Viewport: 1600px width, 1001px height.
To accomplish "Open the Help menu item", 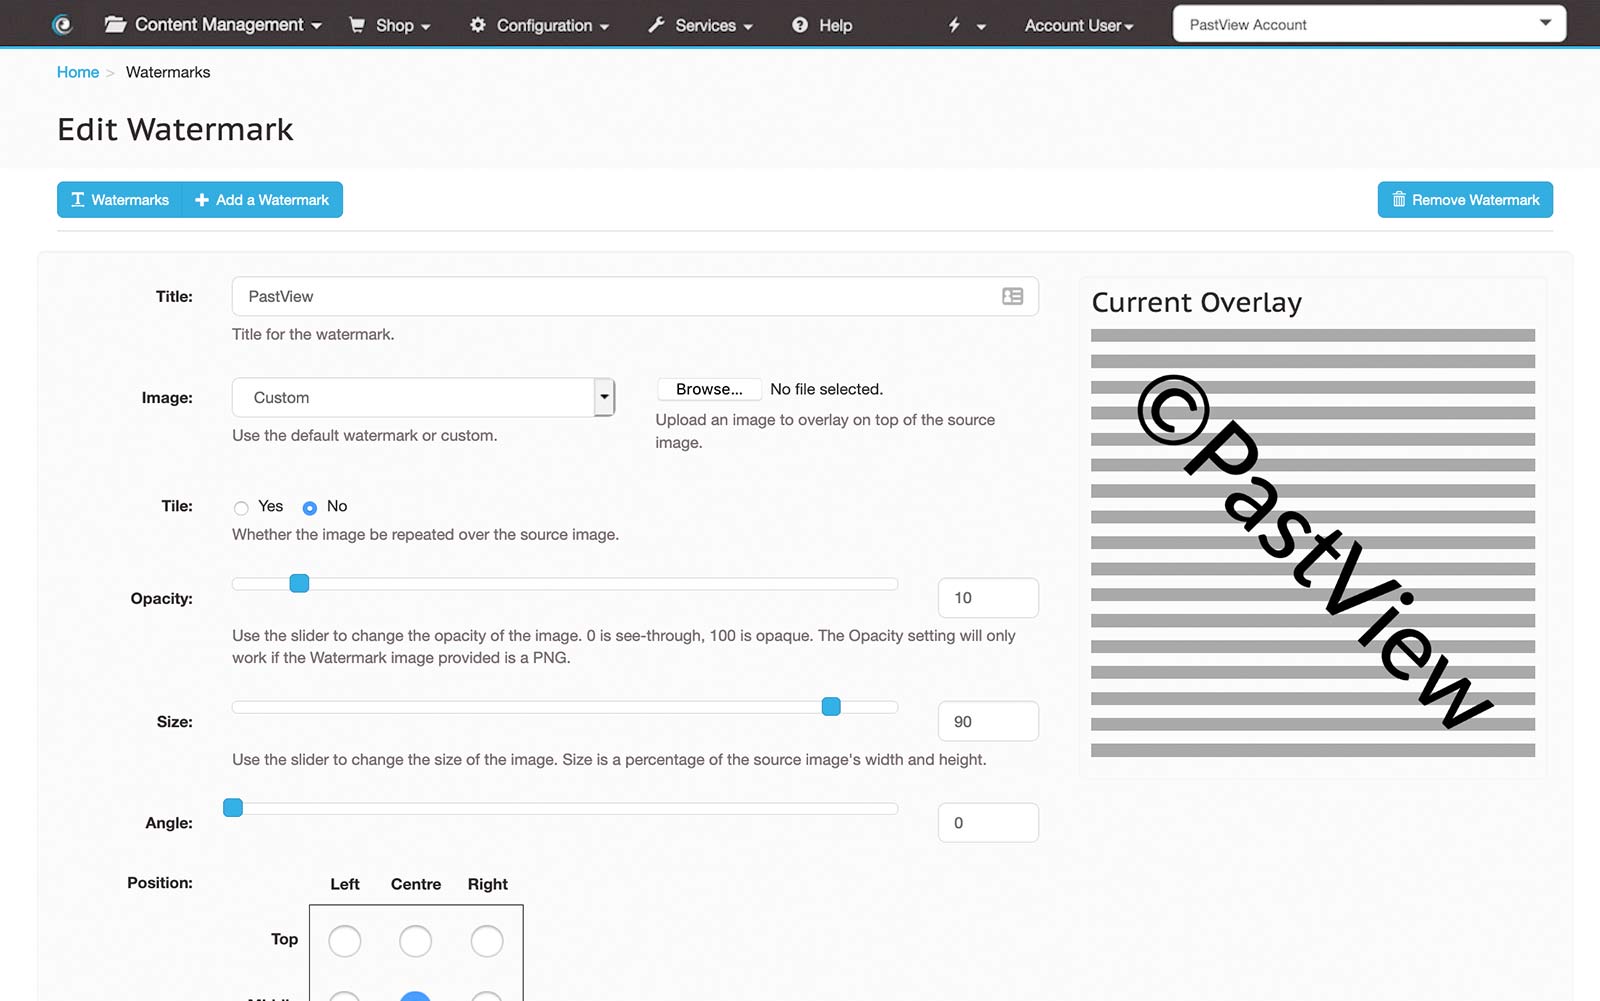I will (822, 25).
